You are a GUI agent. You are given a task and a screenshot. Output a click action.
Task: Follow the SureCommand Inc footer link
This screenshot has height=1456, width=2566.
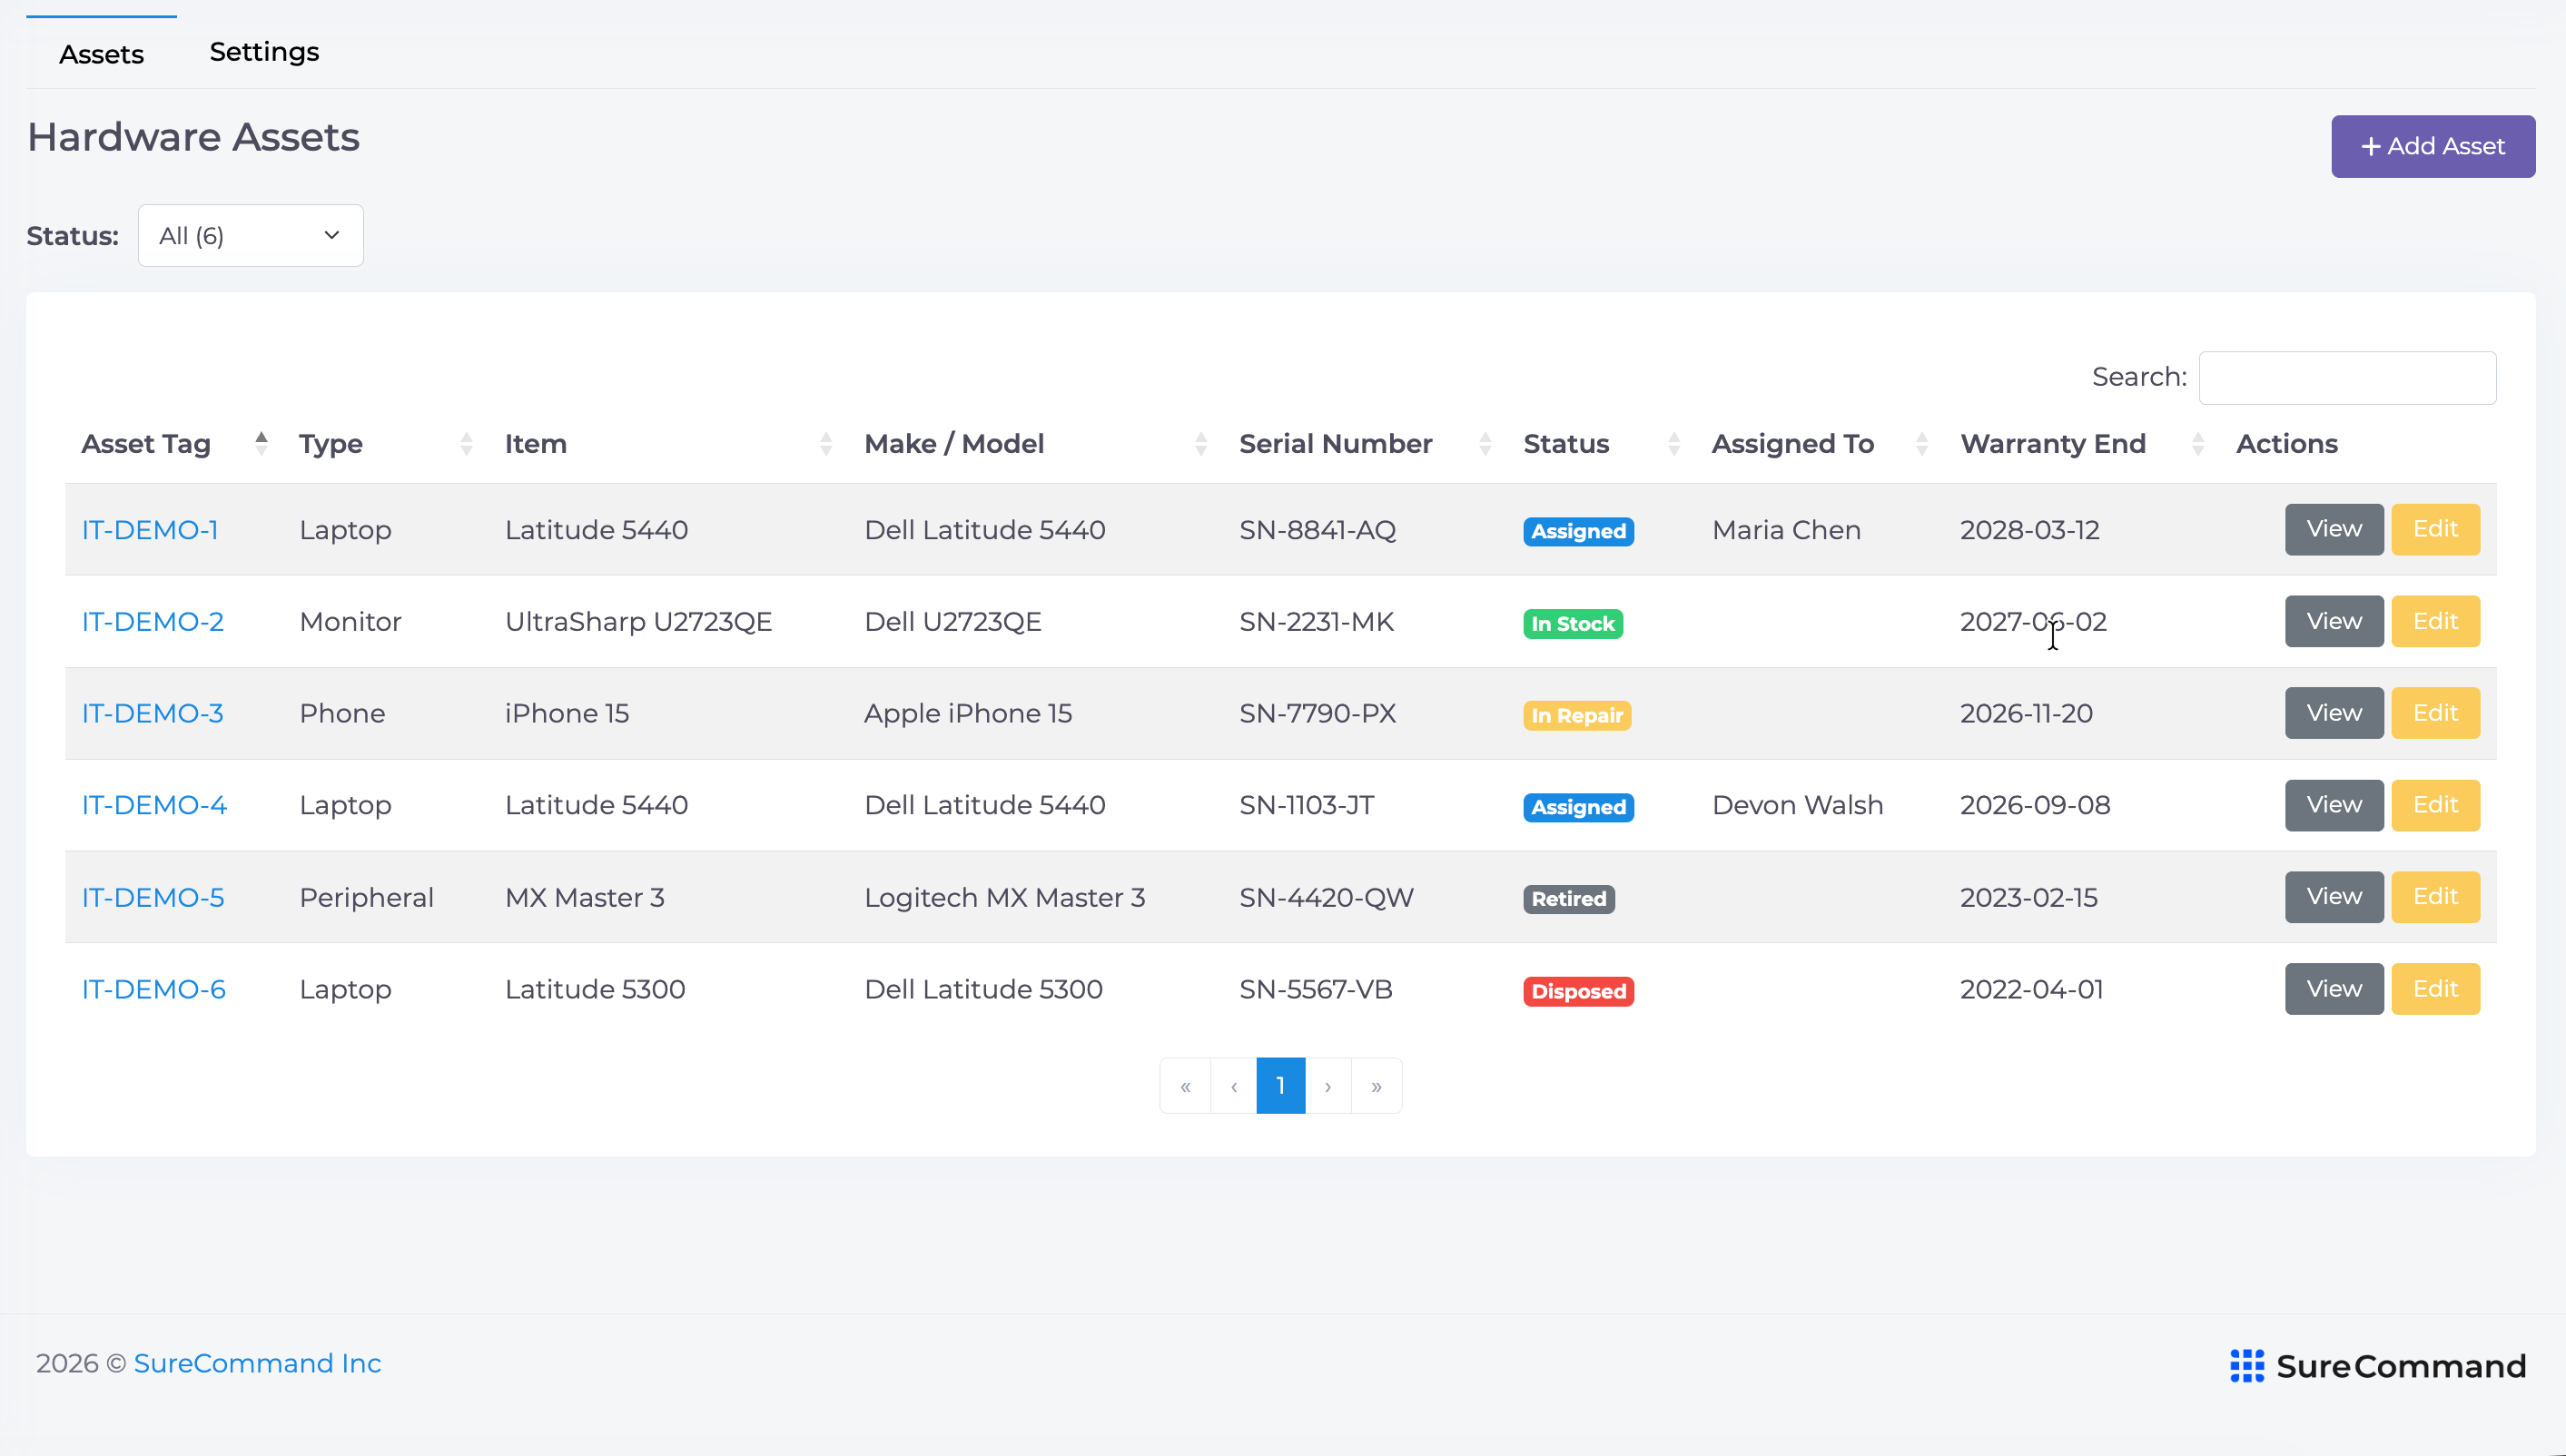click(258, 1364)
